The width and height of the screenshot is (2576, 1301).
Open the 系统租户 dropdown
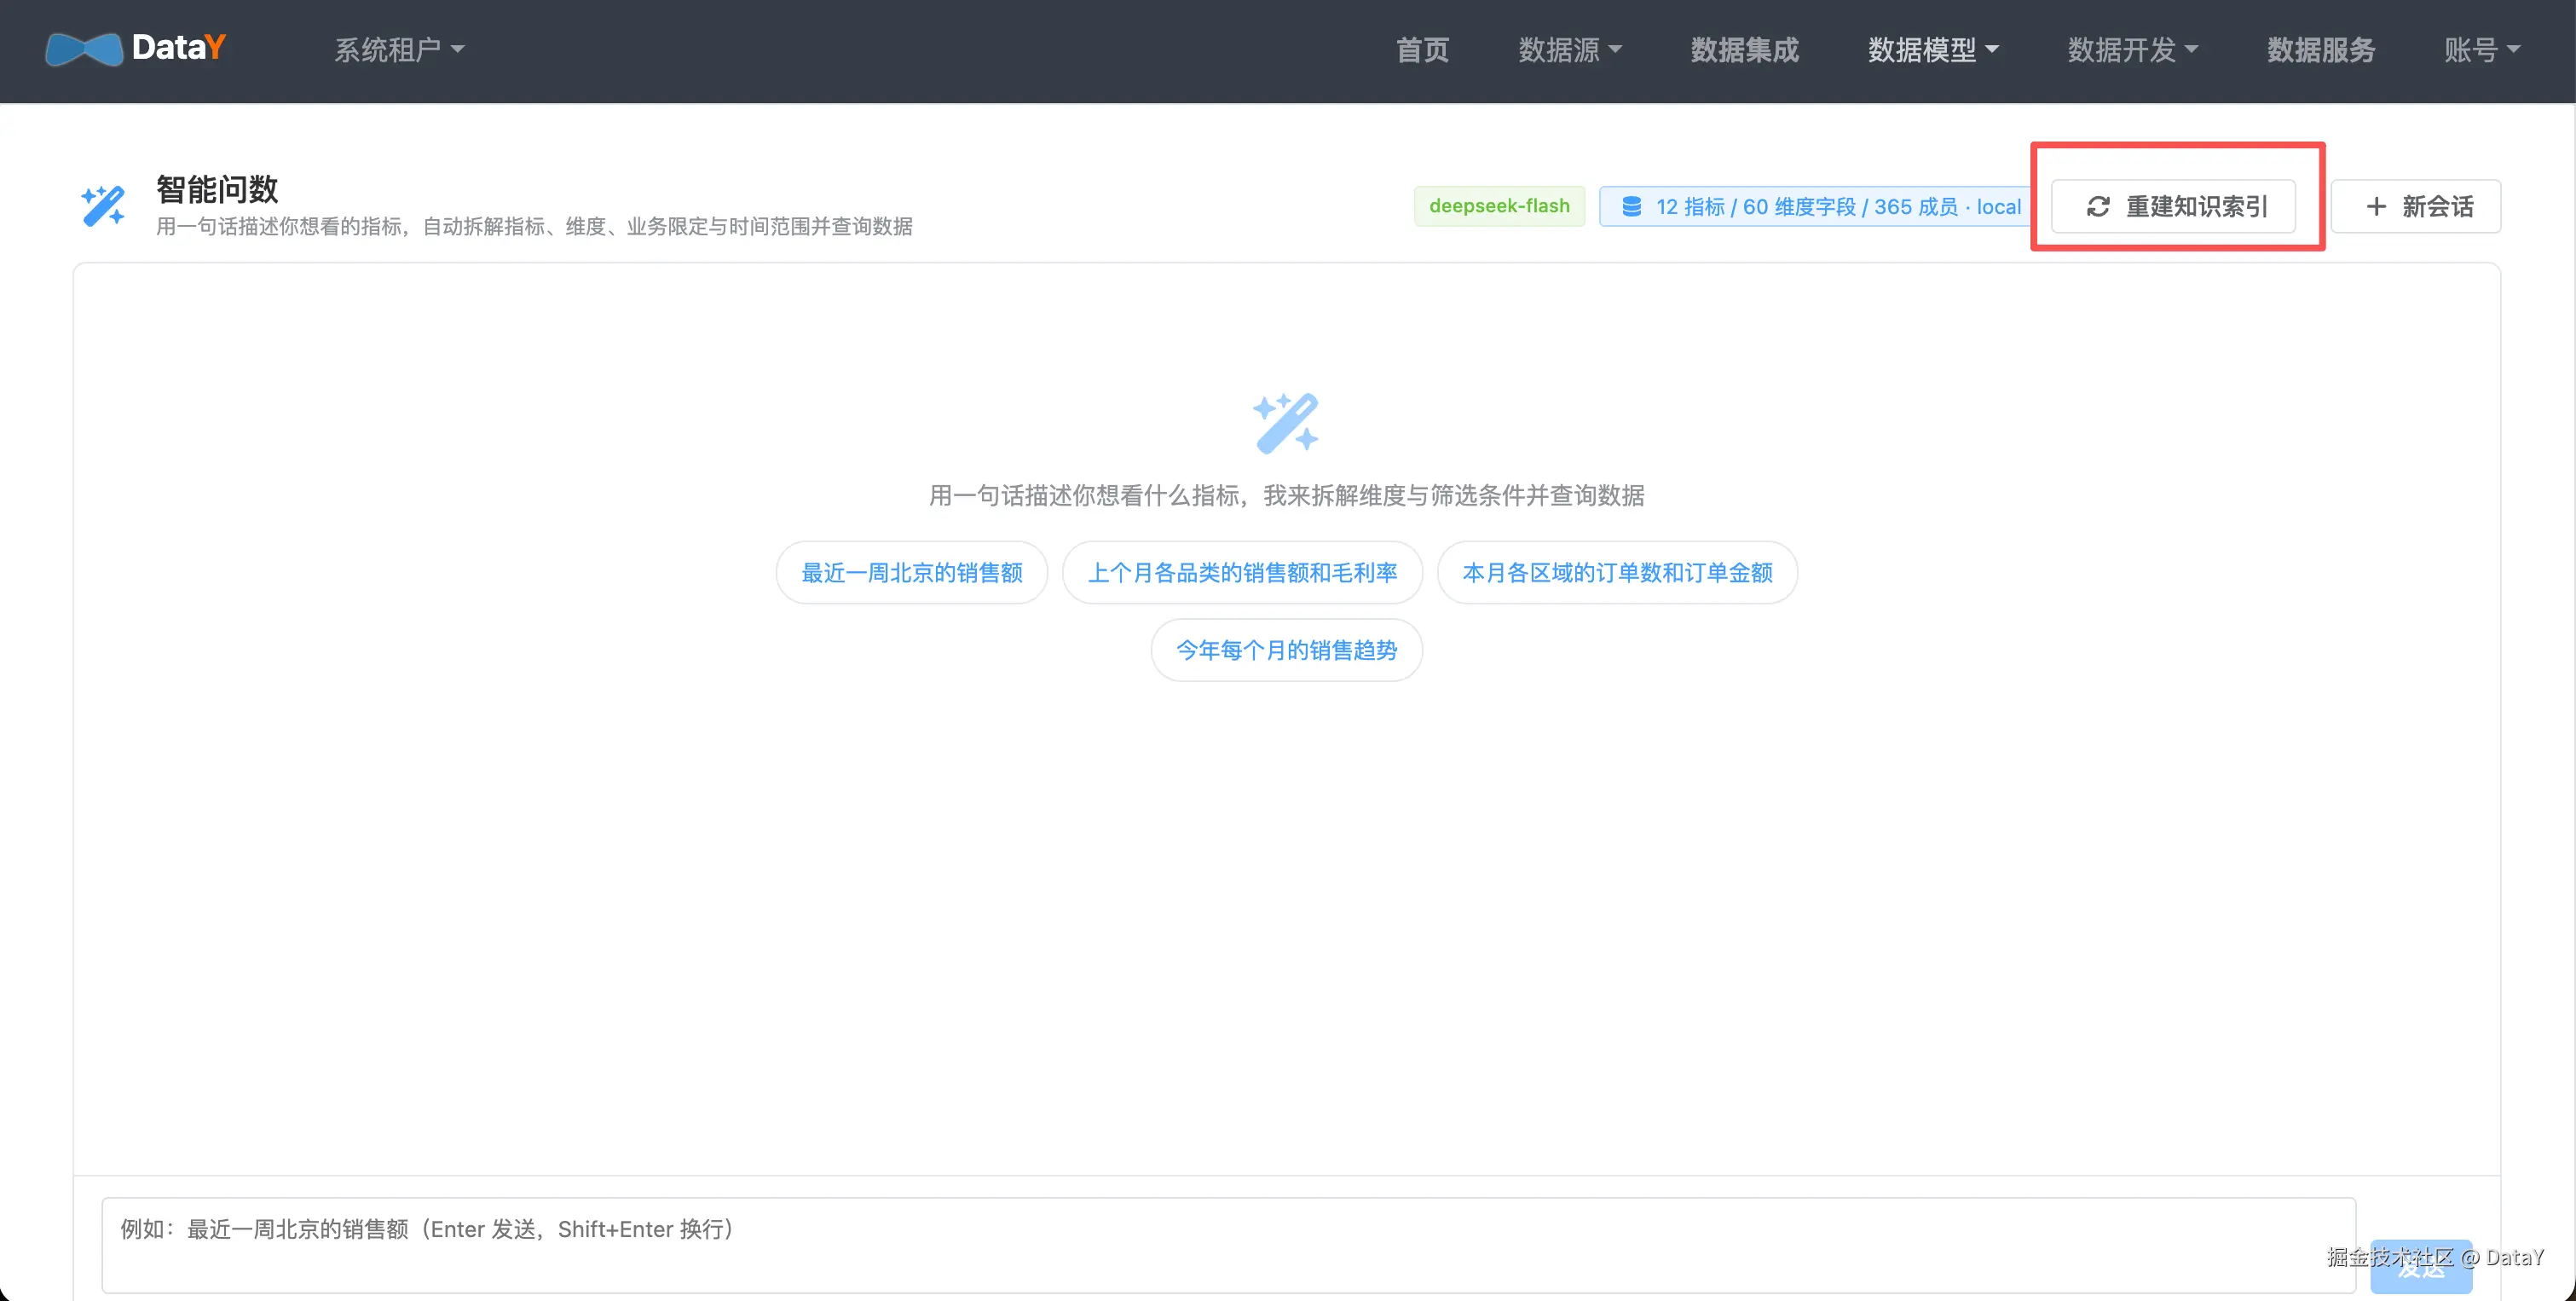(x=399, y=49)
